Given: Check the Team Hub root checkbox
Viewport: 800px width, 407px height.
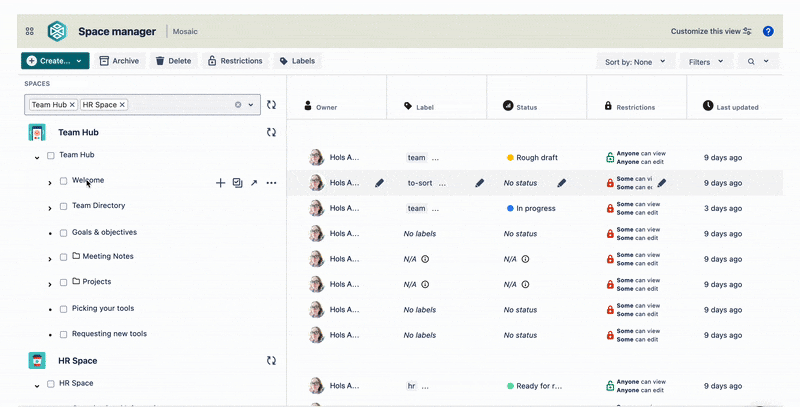Looking at the screenshot, I should 51,156.
